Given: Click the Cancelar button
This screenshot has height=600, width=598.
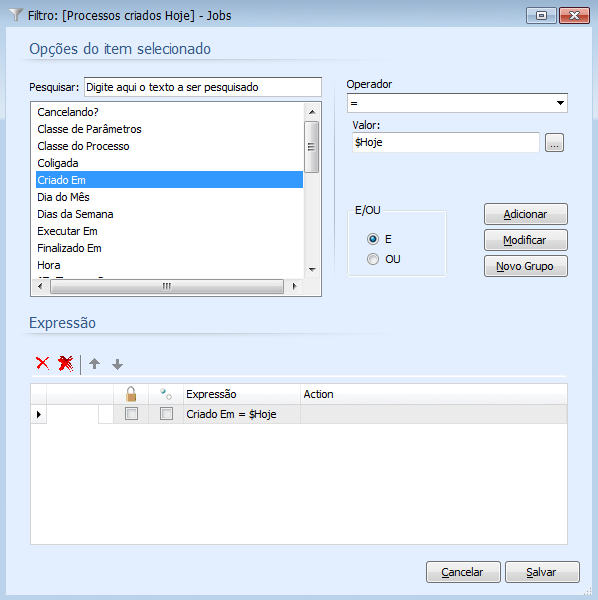Looking at the screenshot, I should tap(463, 572).
